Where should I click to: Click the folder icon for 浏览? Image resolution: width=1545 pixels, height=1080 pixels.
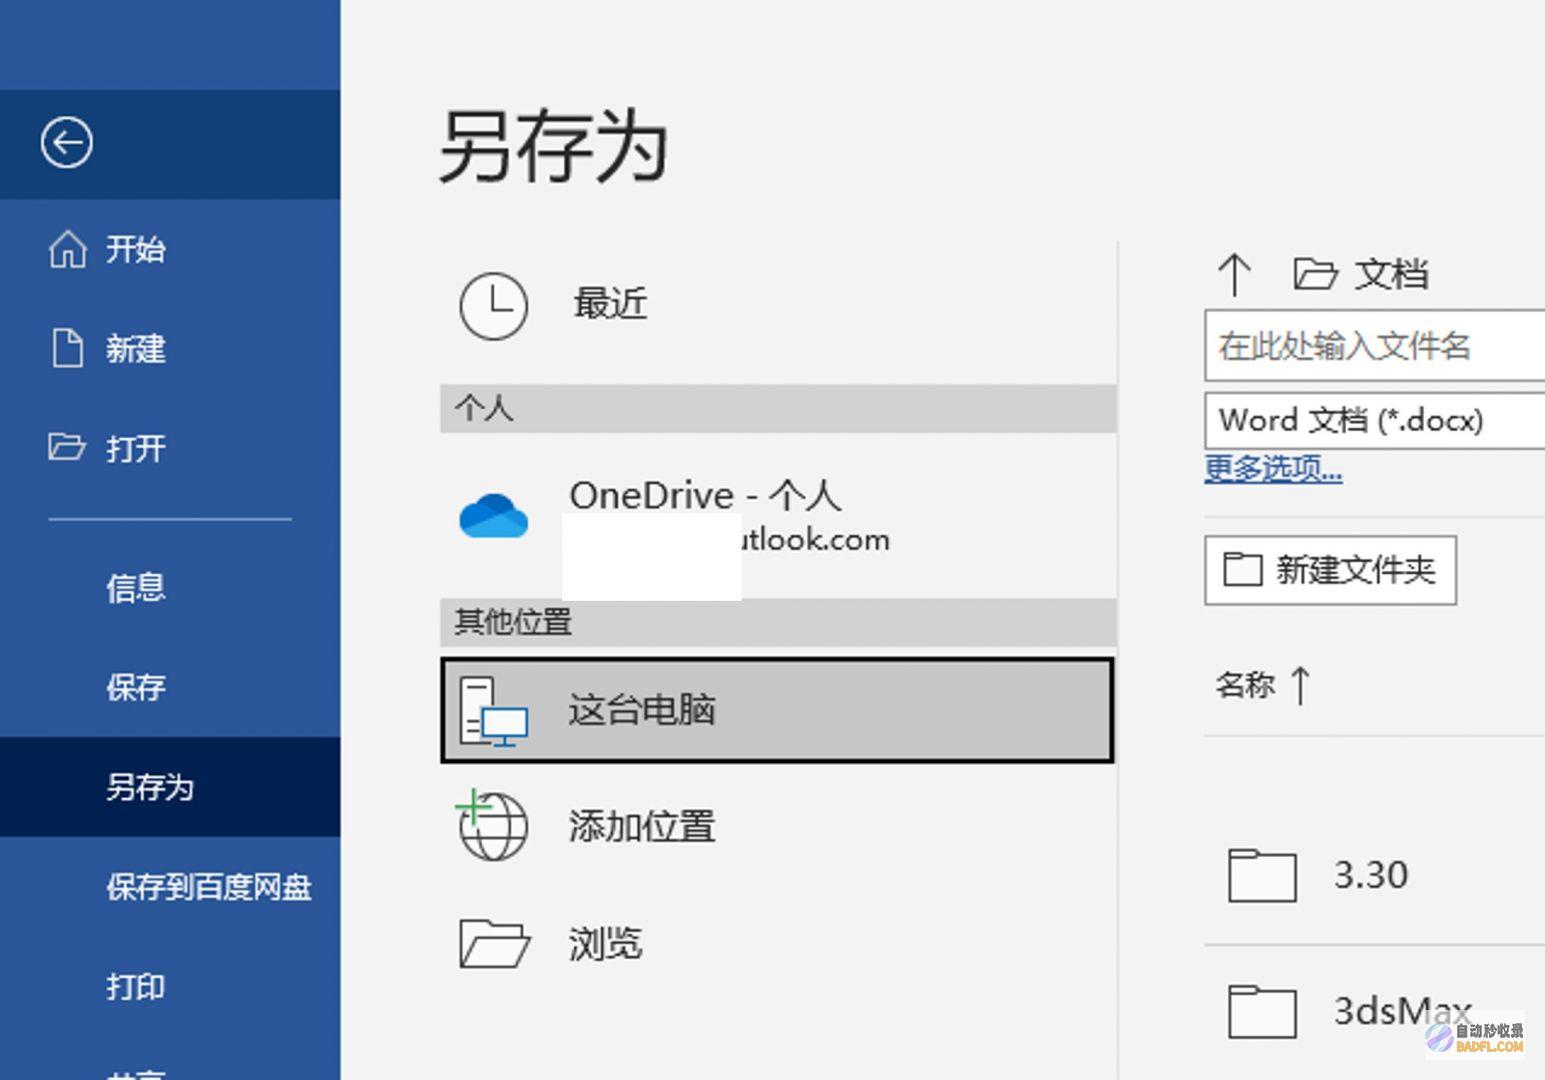(494, 943)
